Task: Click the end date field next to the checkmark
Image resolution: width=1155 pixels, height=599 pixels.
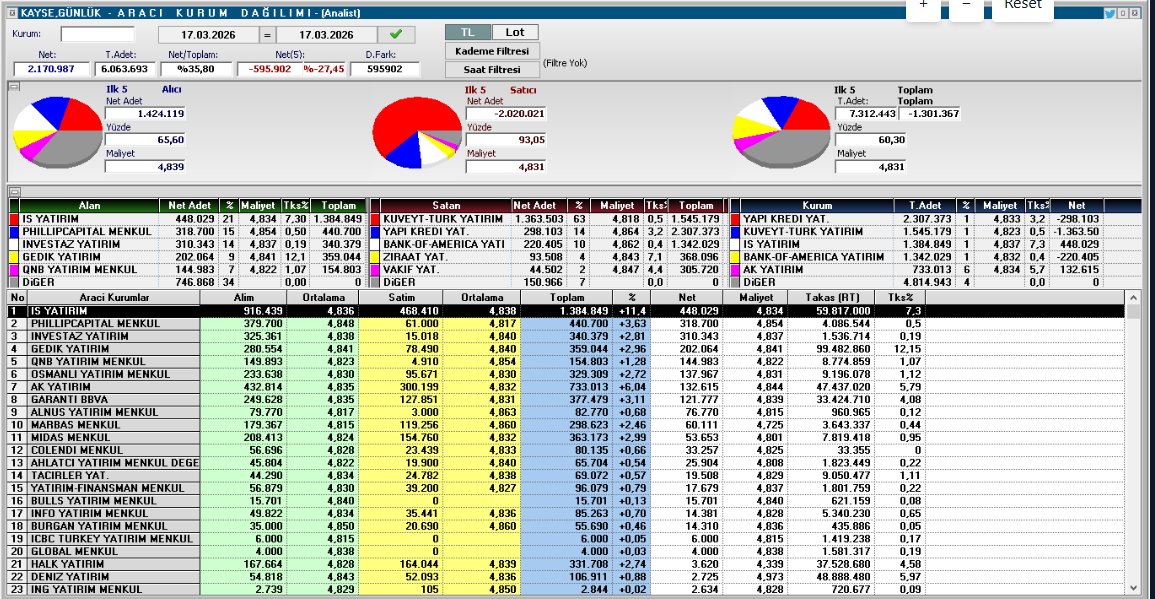Action: [326, 35]
